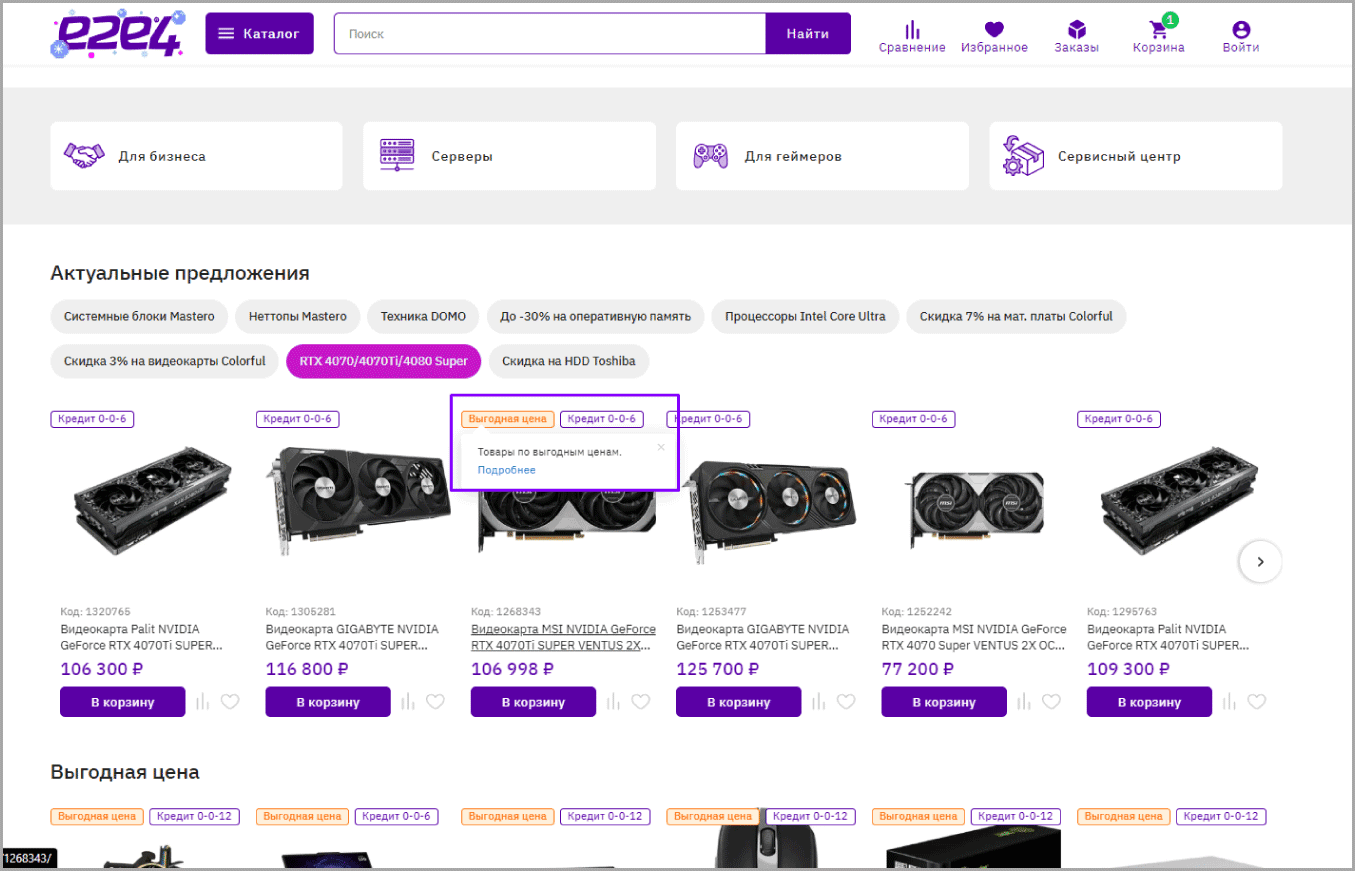Image resolution: width=1355 pixels, height=871 pixels.
Task: Open the Для геймеров gamepad card
Action: [822, 156]
